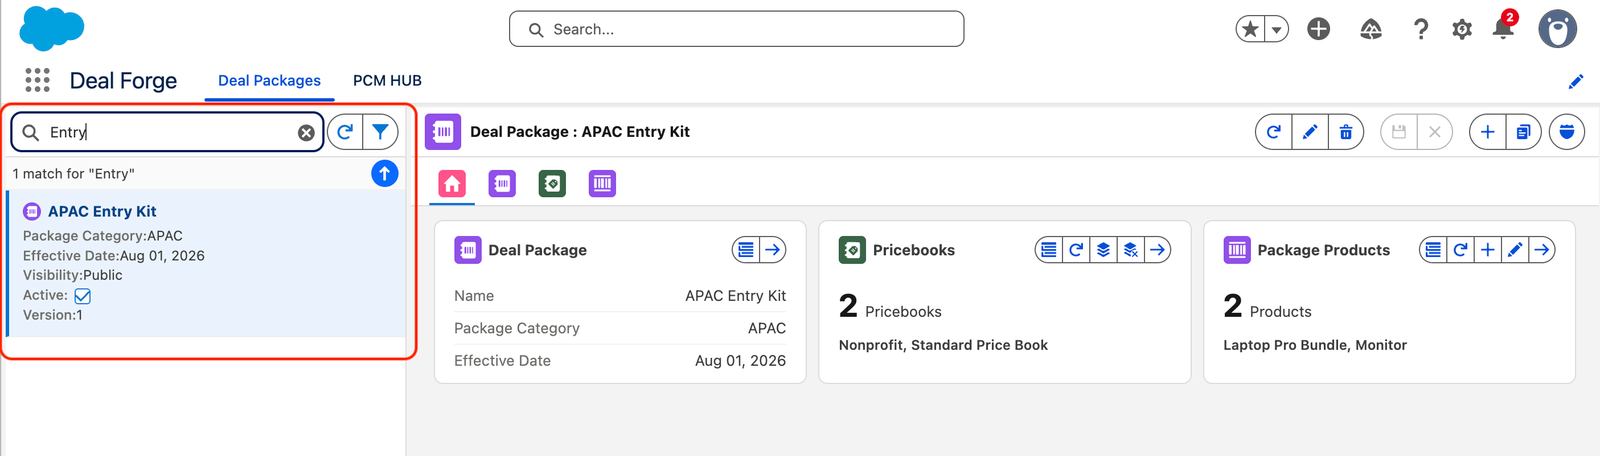
Task: Click the sidebar search field containing Entry
Action: [x=168, y=132]
